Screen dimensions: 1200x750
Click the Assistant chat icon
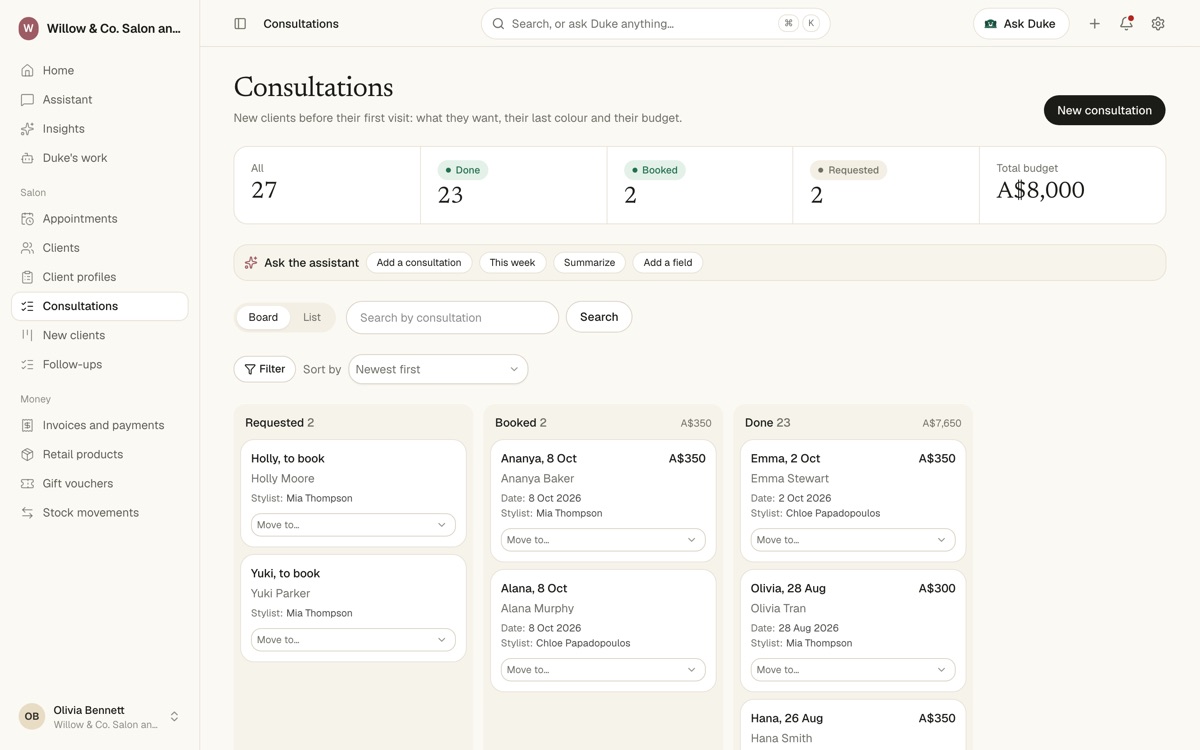(27, 100)
